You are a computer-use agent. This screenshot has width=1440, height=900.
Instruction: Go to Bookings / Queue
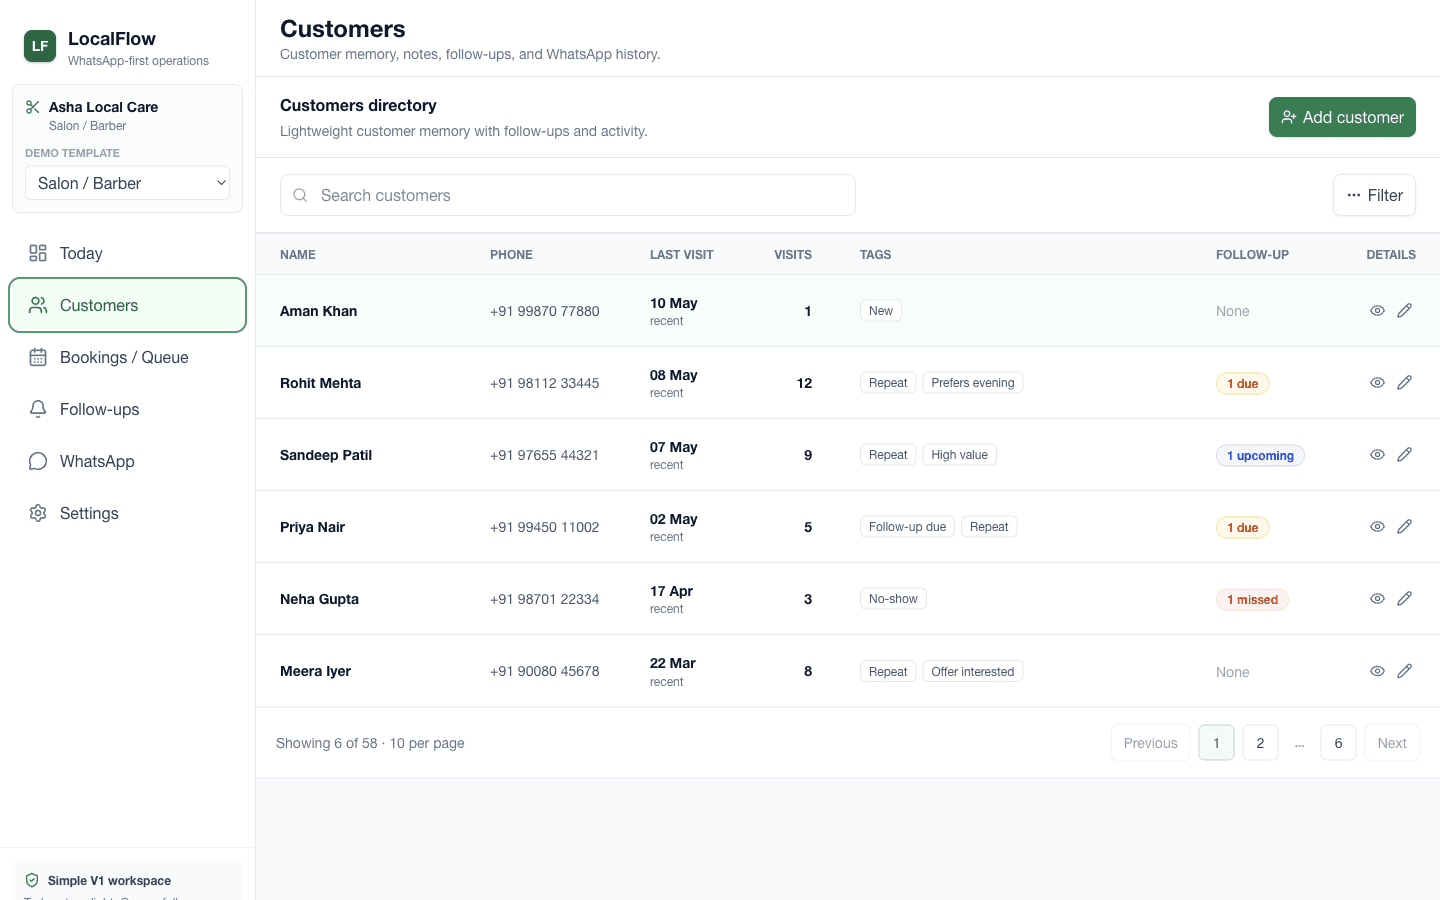pos(127,357)
